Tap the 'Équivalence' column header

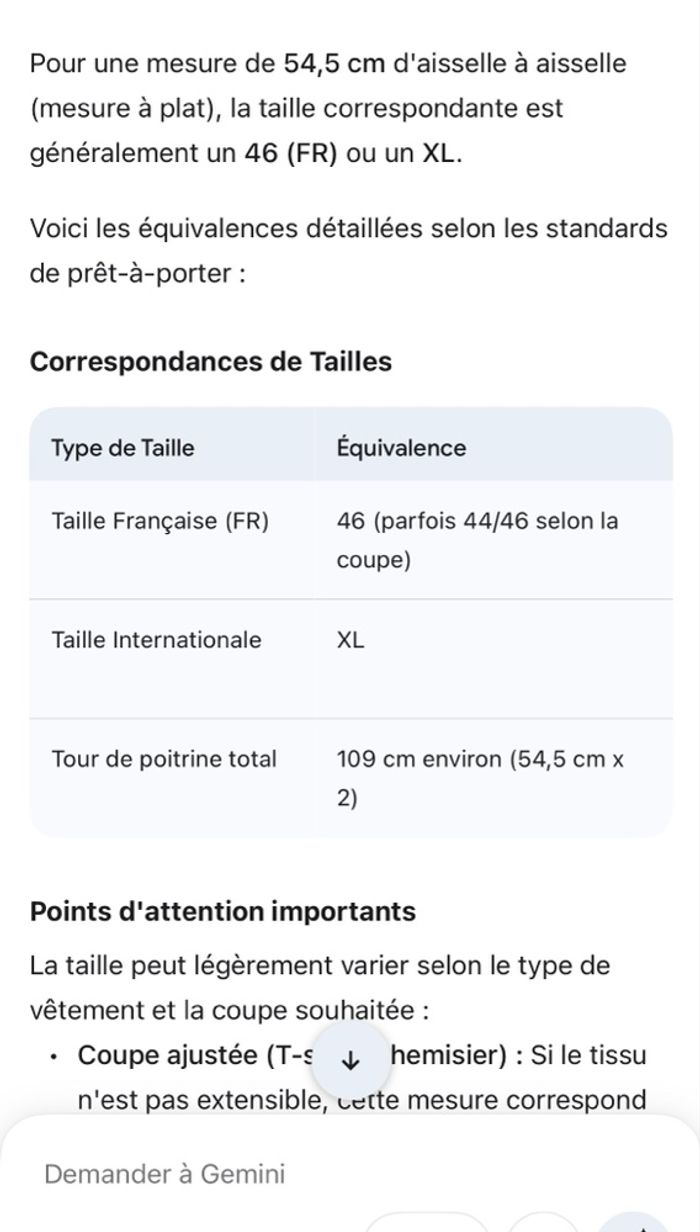[x=401, y=448]
